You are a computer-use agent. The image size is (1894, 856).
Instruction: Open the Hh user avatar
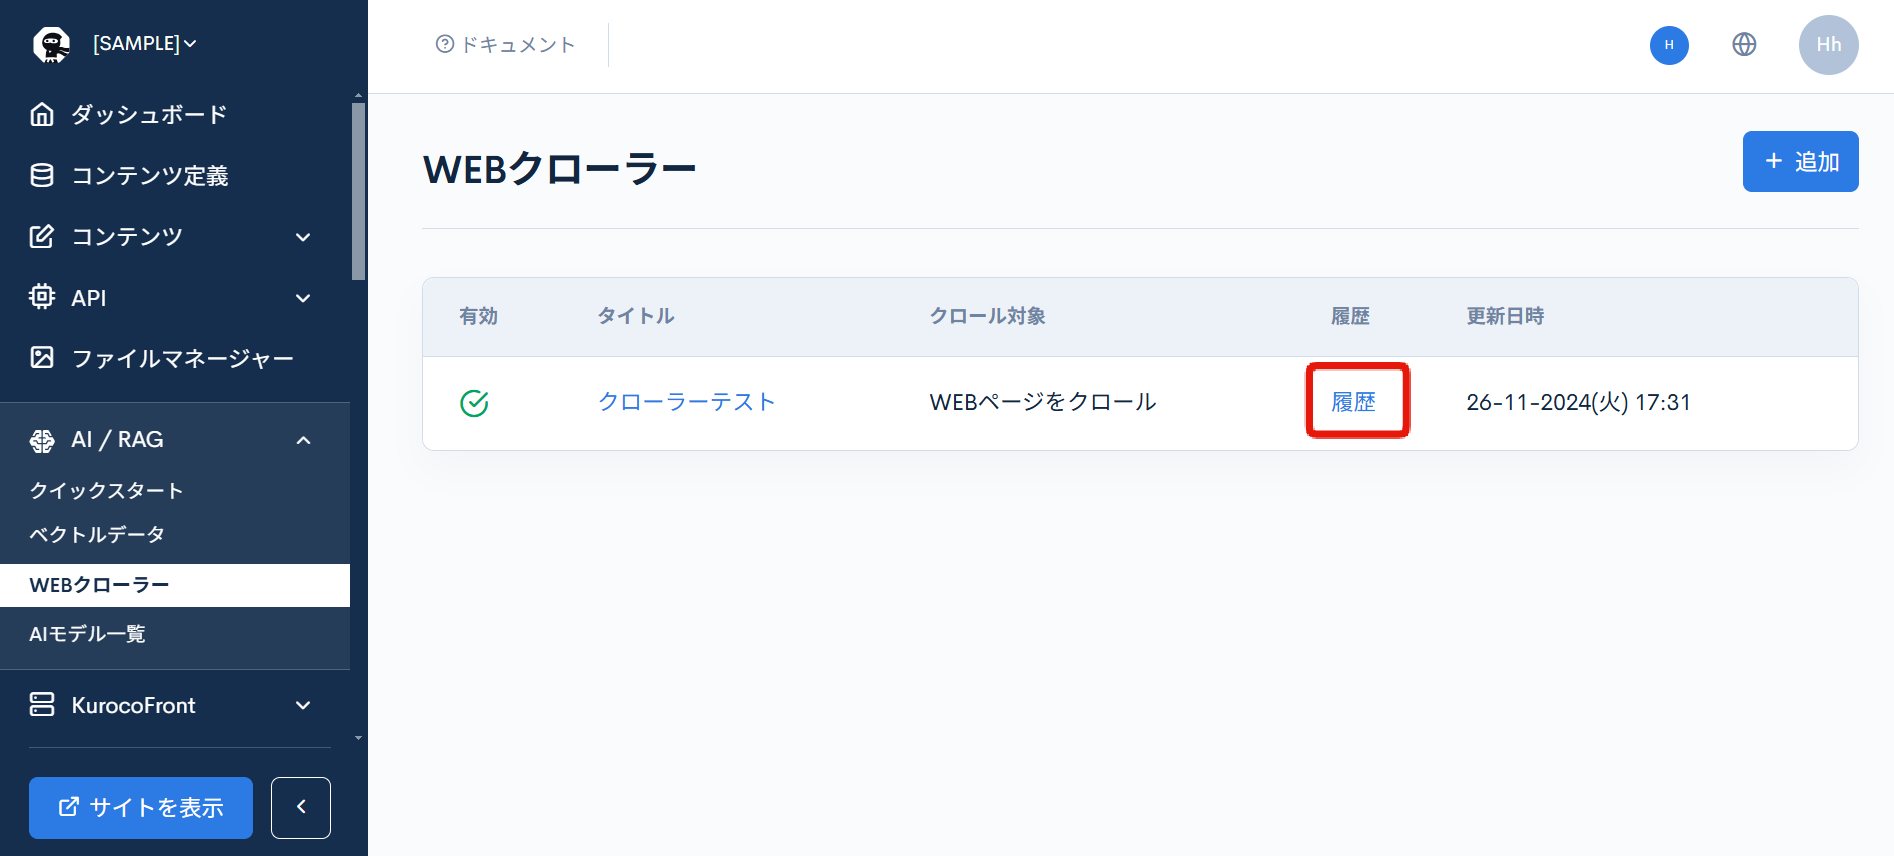tap(1829, 44)
